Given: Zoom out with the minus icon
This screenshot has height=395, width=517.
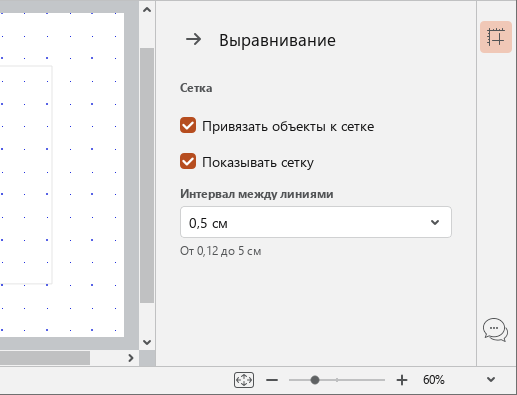Looking at the screenshot, I should (x=272, y=380).
